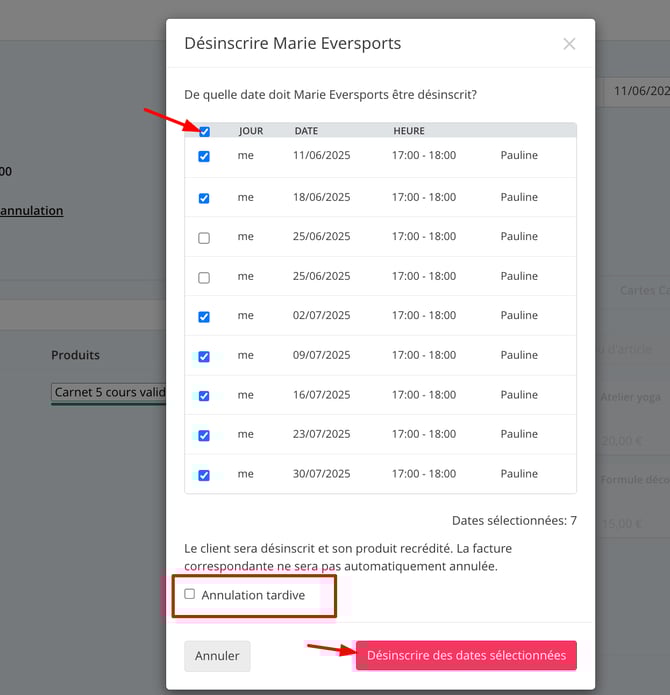
Task: Close the Désinscrire Marie Eversports dialog
Action: [x=569, y=44]
